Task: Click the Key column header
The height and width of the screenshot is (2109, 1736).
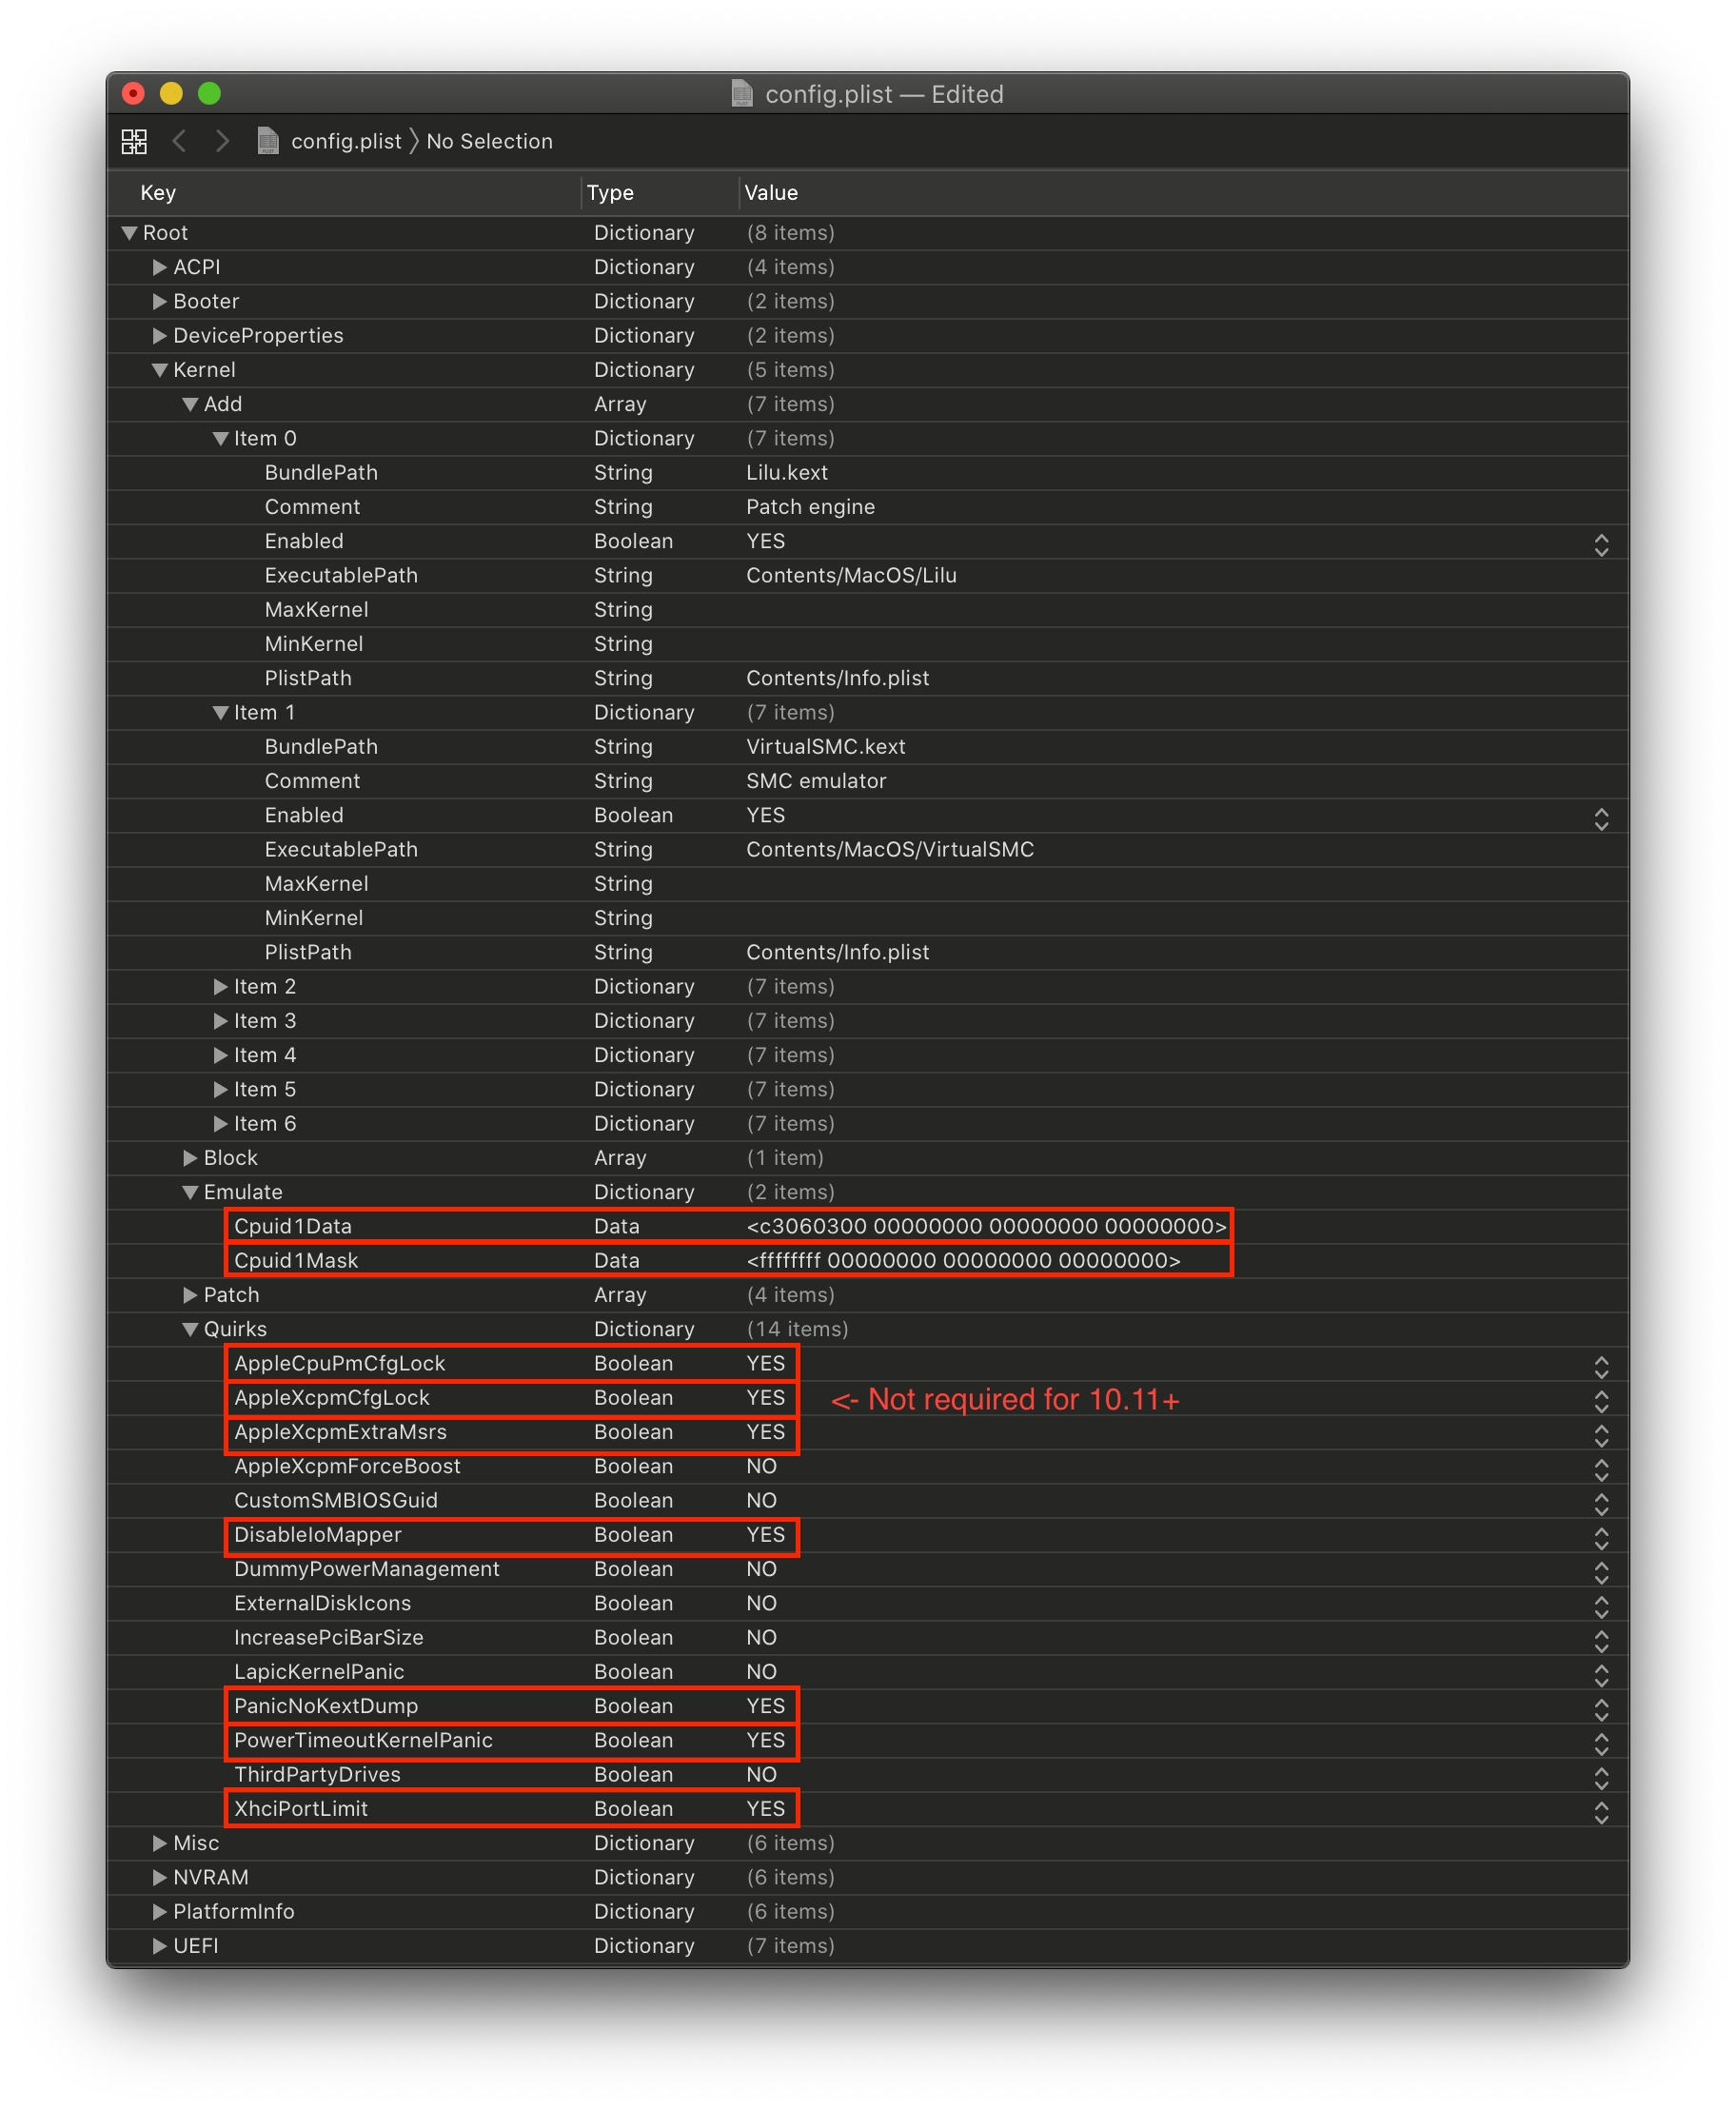Action: 158,193
